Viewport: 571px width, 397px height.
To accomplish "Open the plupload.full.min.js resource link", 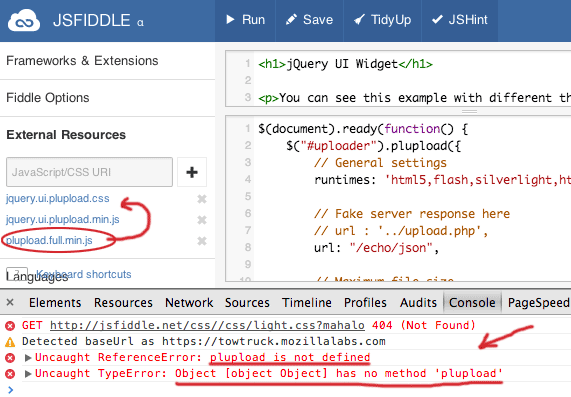I will coord(49,240).
